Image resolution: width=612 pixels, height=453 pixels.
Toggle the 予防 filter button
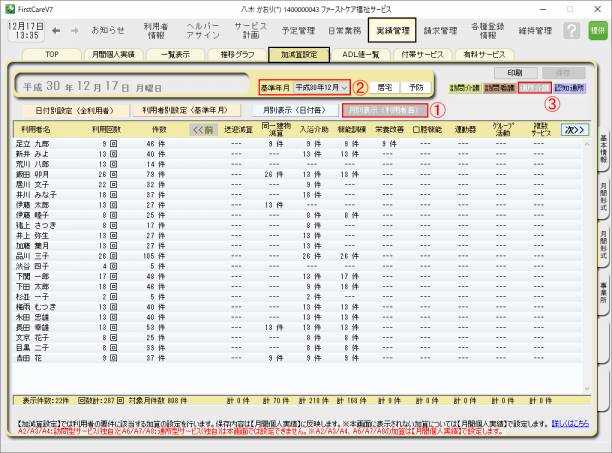click(x=416, y=88)
